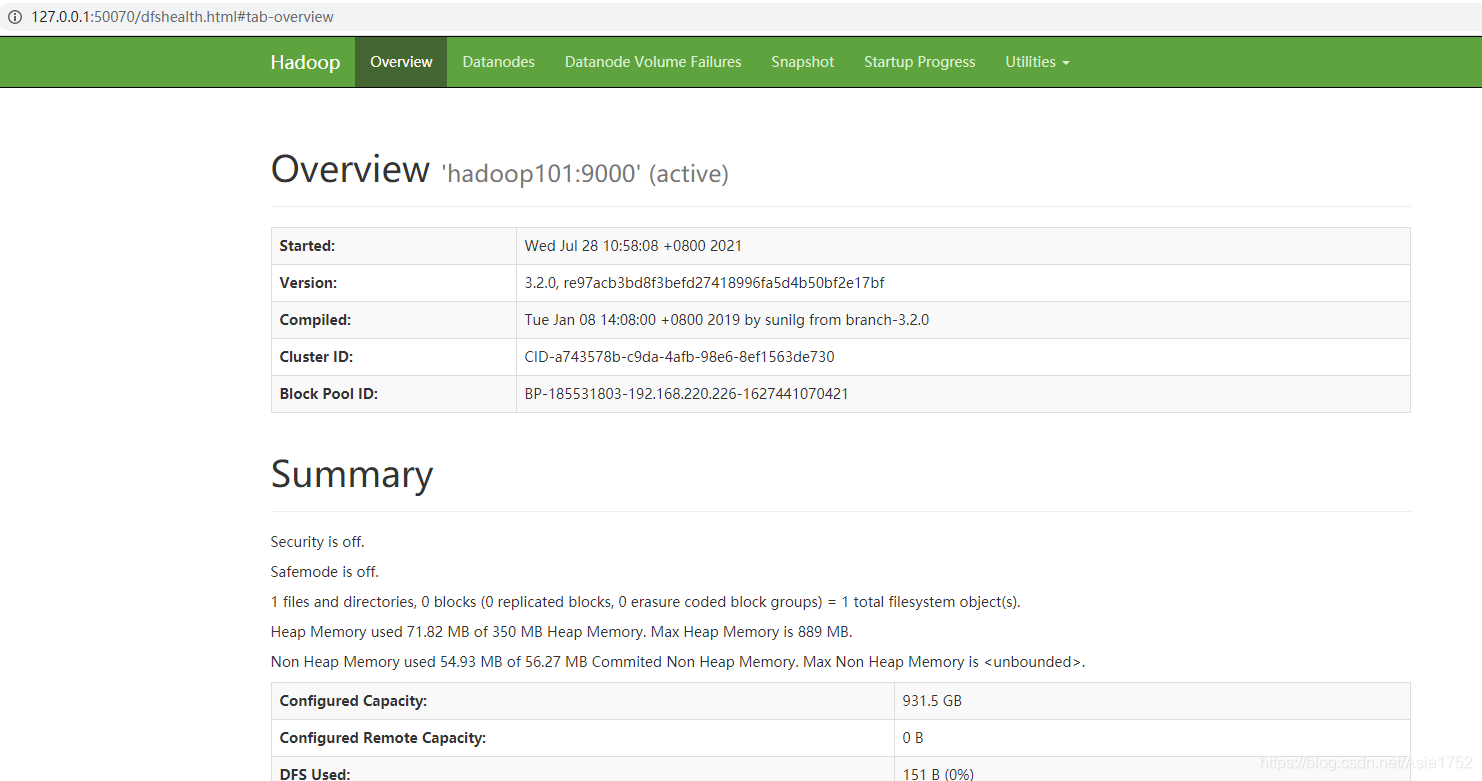Click the files and directories count line

tap(646, 602)
